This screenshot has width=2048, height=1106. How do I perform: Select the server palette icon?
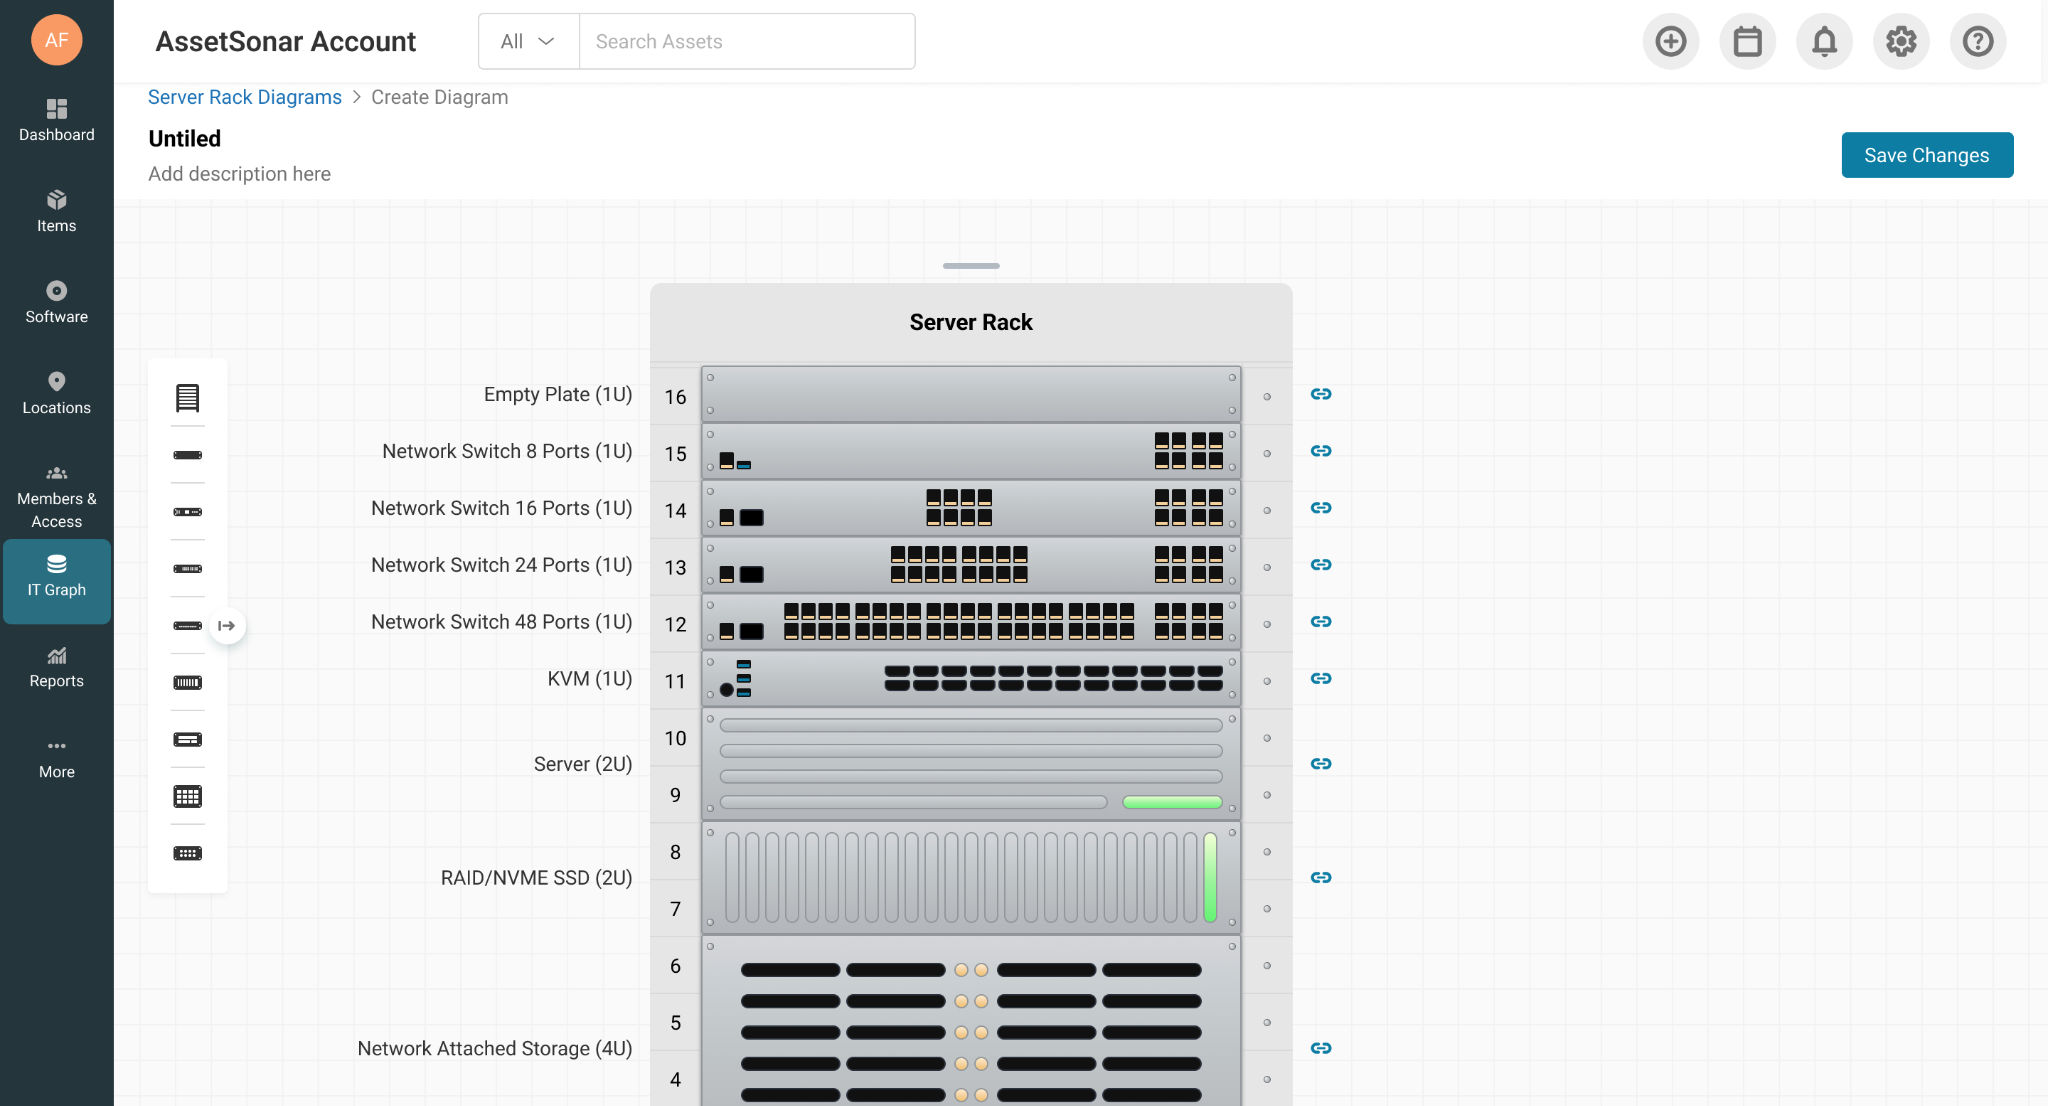tap(188, 740)
